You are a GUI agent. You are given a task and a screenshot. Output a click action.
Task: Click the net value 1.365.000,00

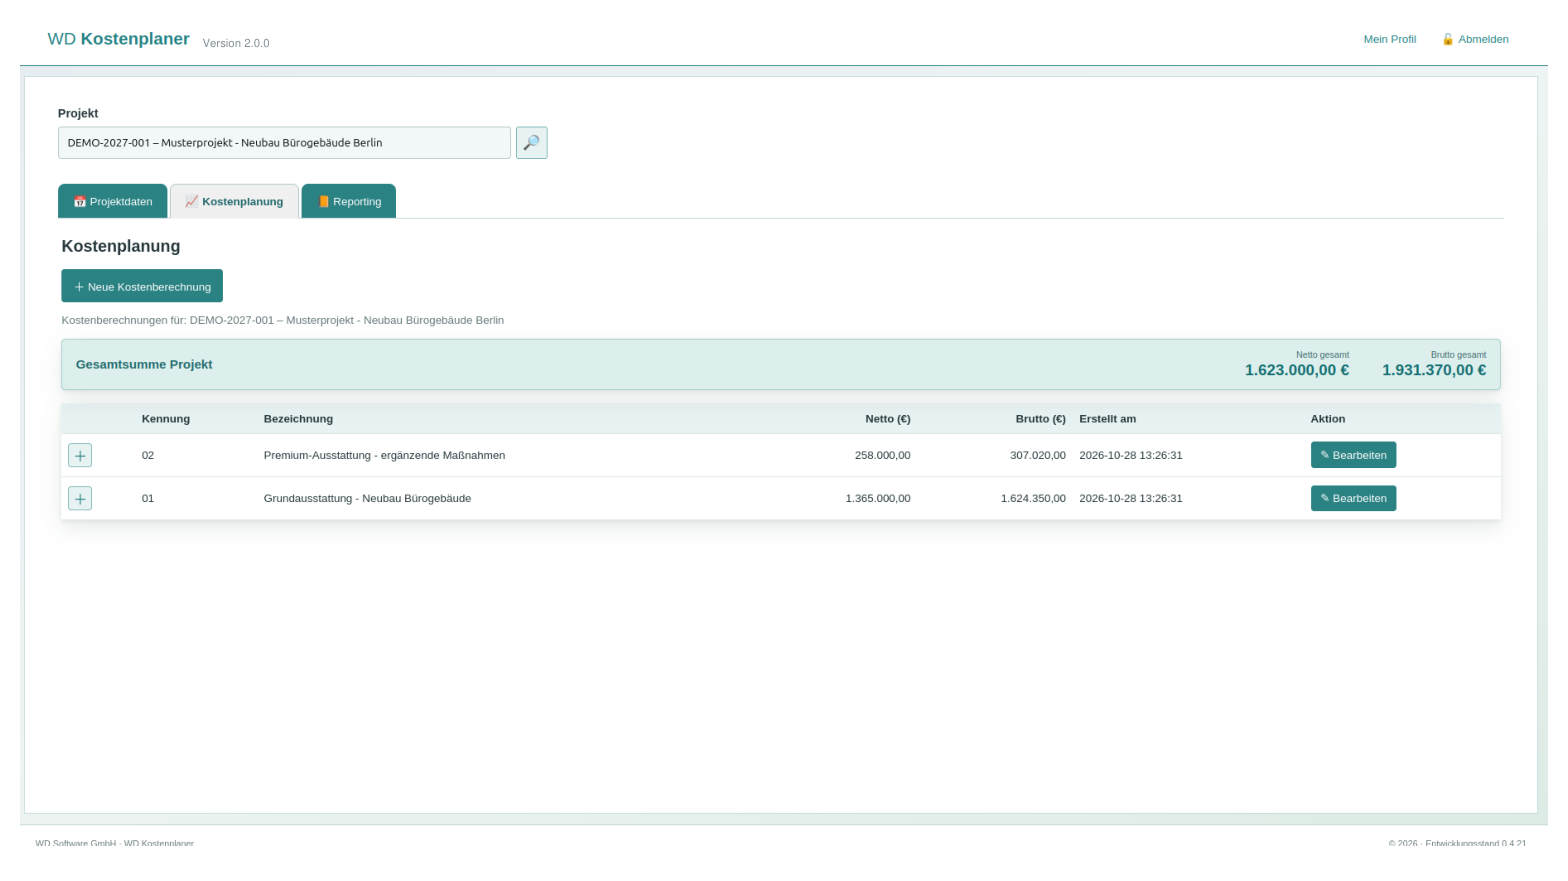[878, 498]
